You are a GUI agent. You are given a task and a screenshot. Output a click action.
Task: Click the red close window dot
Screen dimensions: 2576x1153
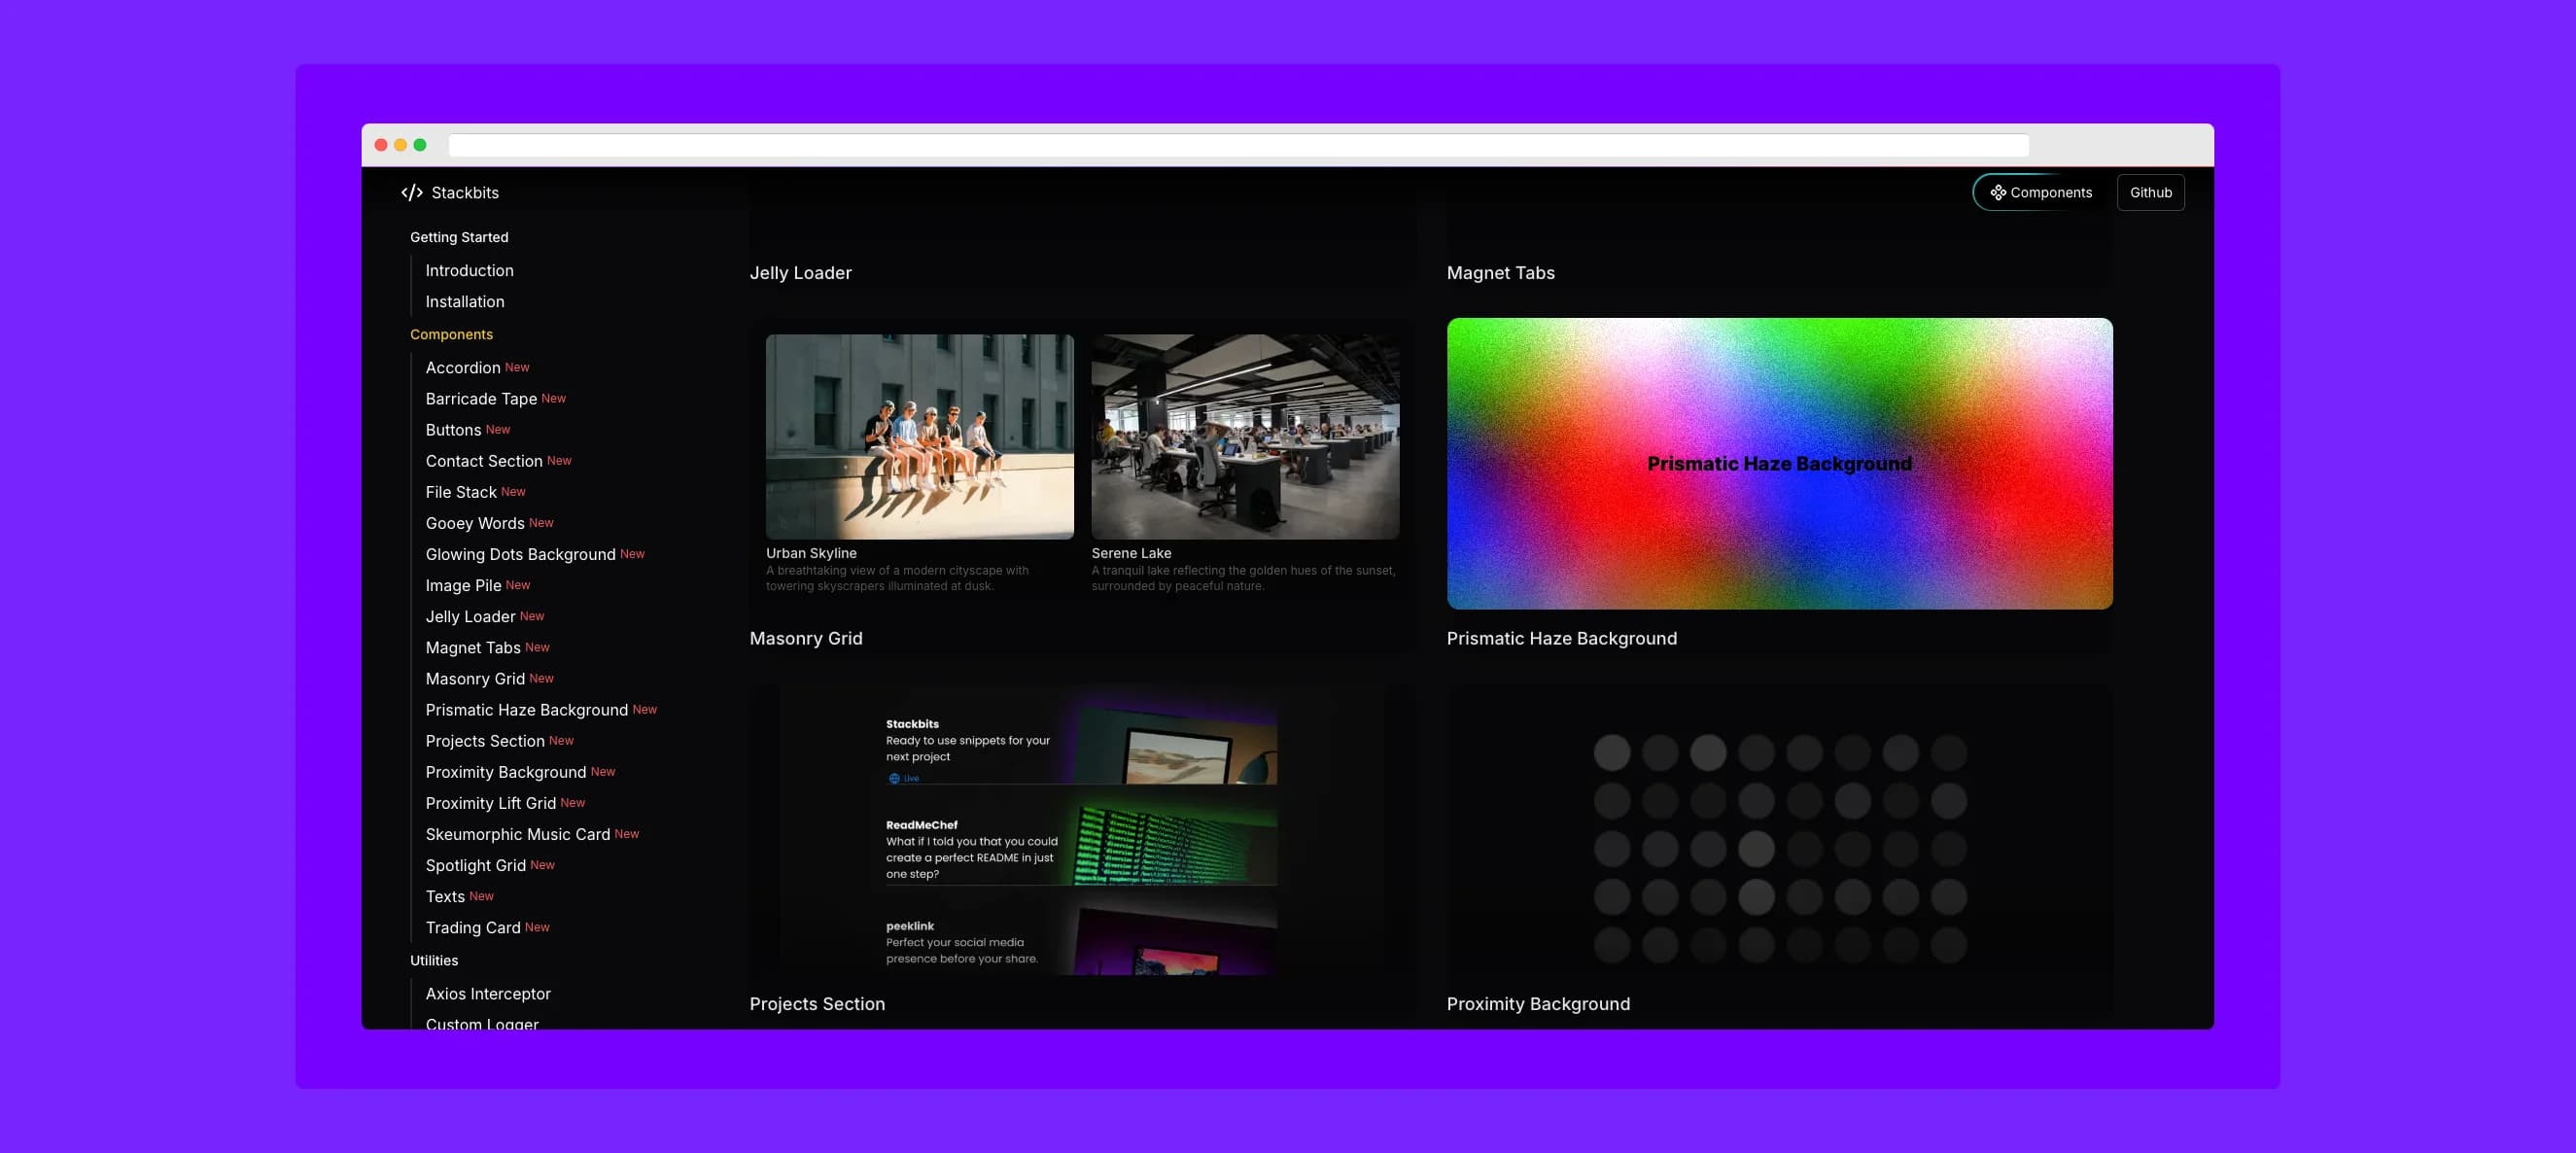tap(381, 146)
